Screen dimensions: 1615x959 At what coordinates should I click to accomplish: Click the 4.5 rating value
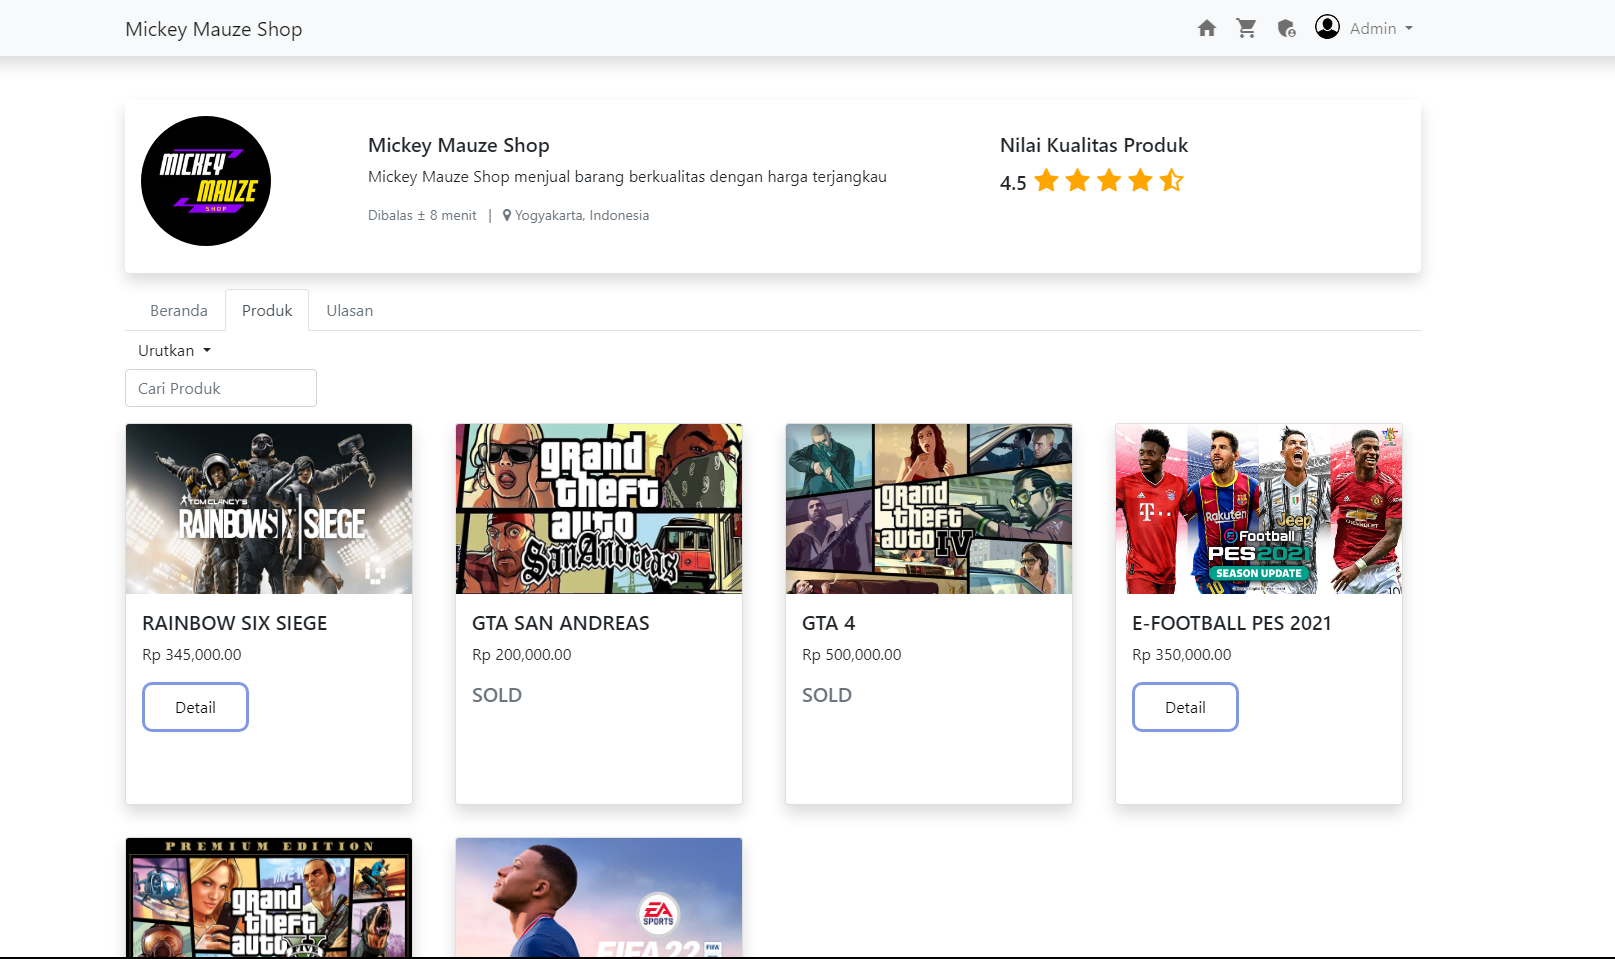pyautogui.click(x=1013, y=183)
